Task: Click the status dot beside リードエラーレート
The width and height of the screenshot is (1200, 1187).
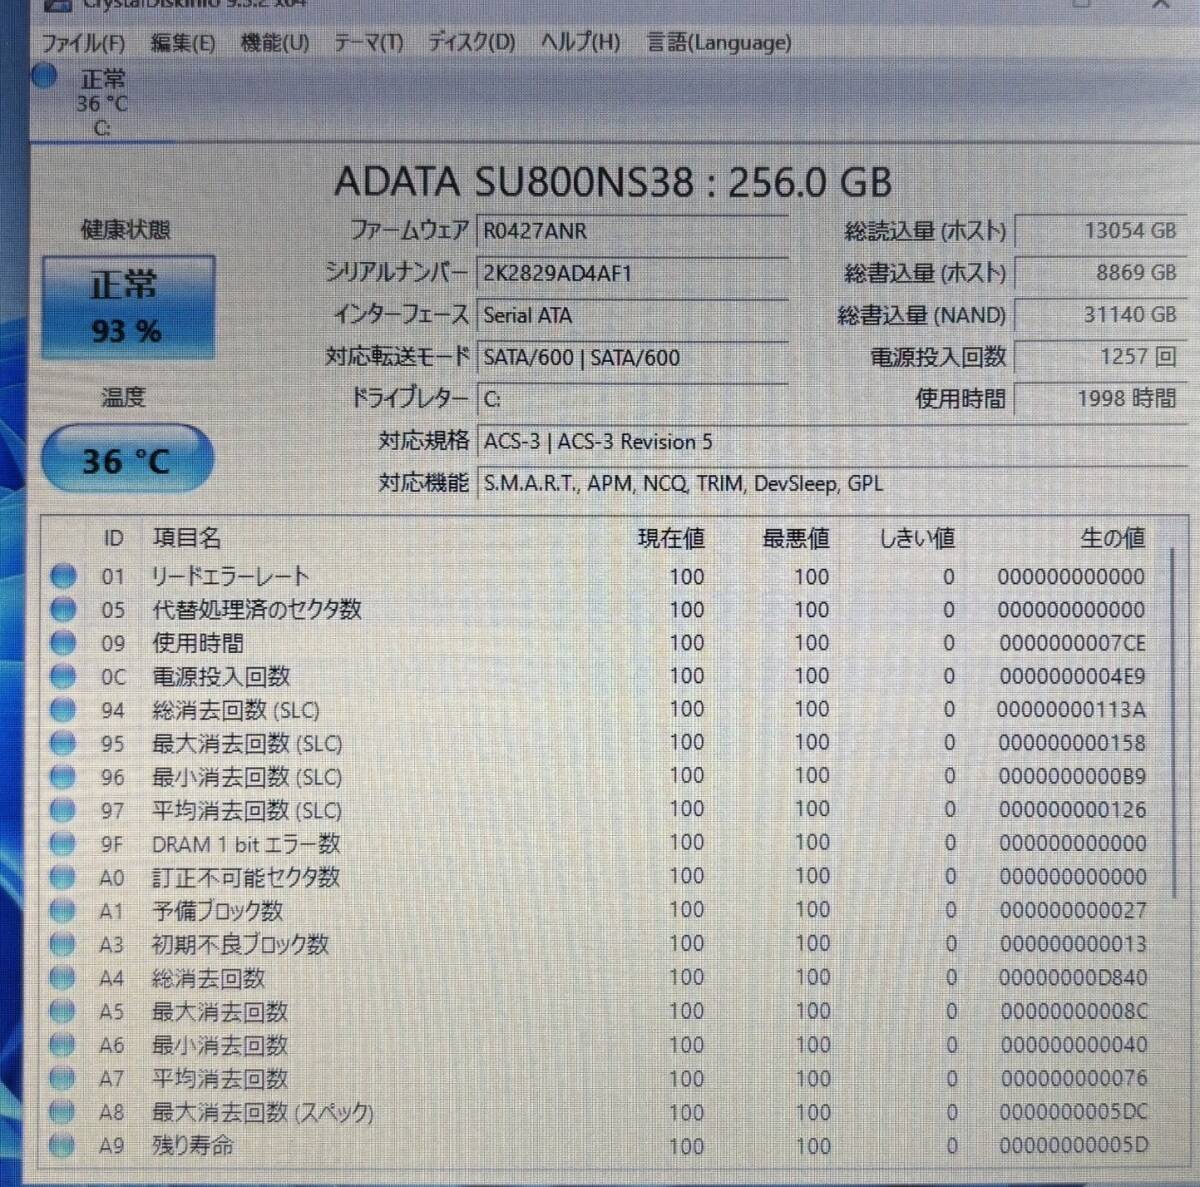Action: tap(63, 575)
